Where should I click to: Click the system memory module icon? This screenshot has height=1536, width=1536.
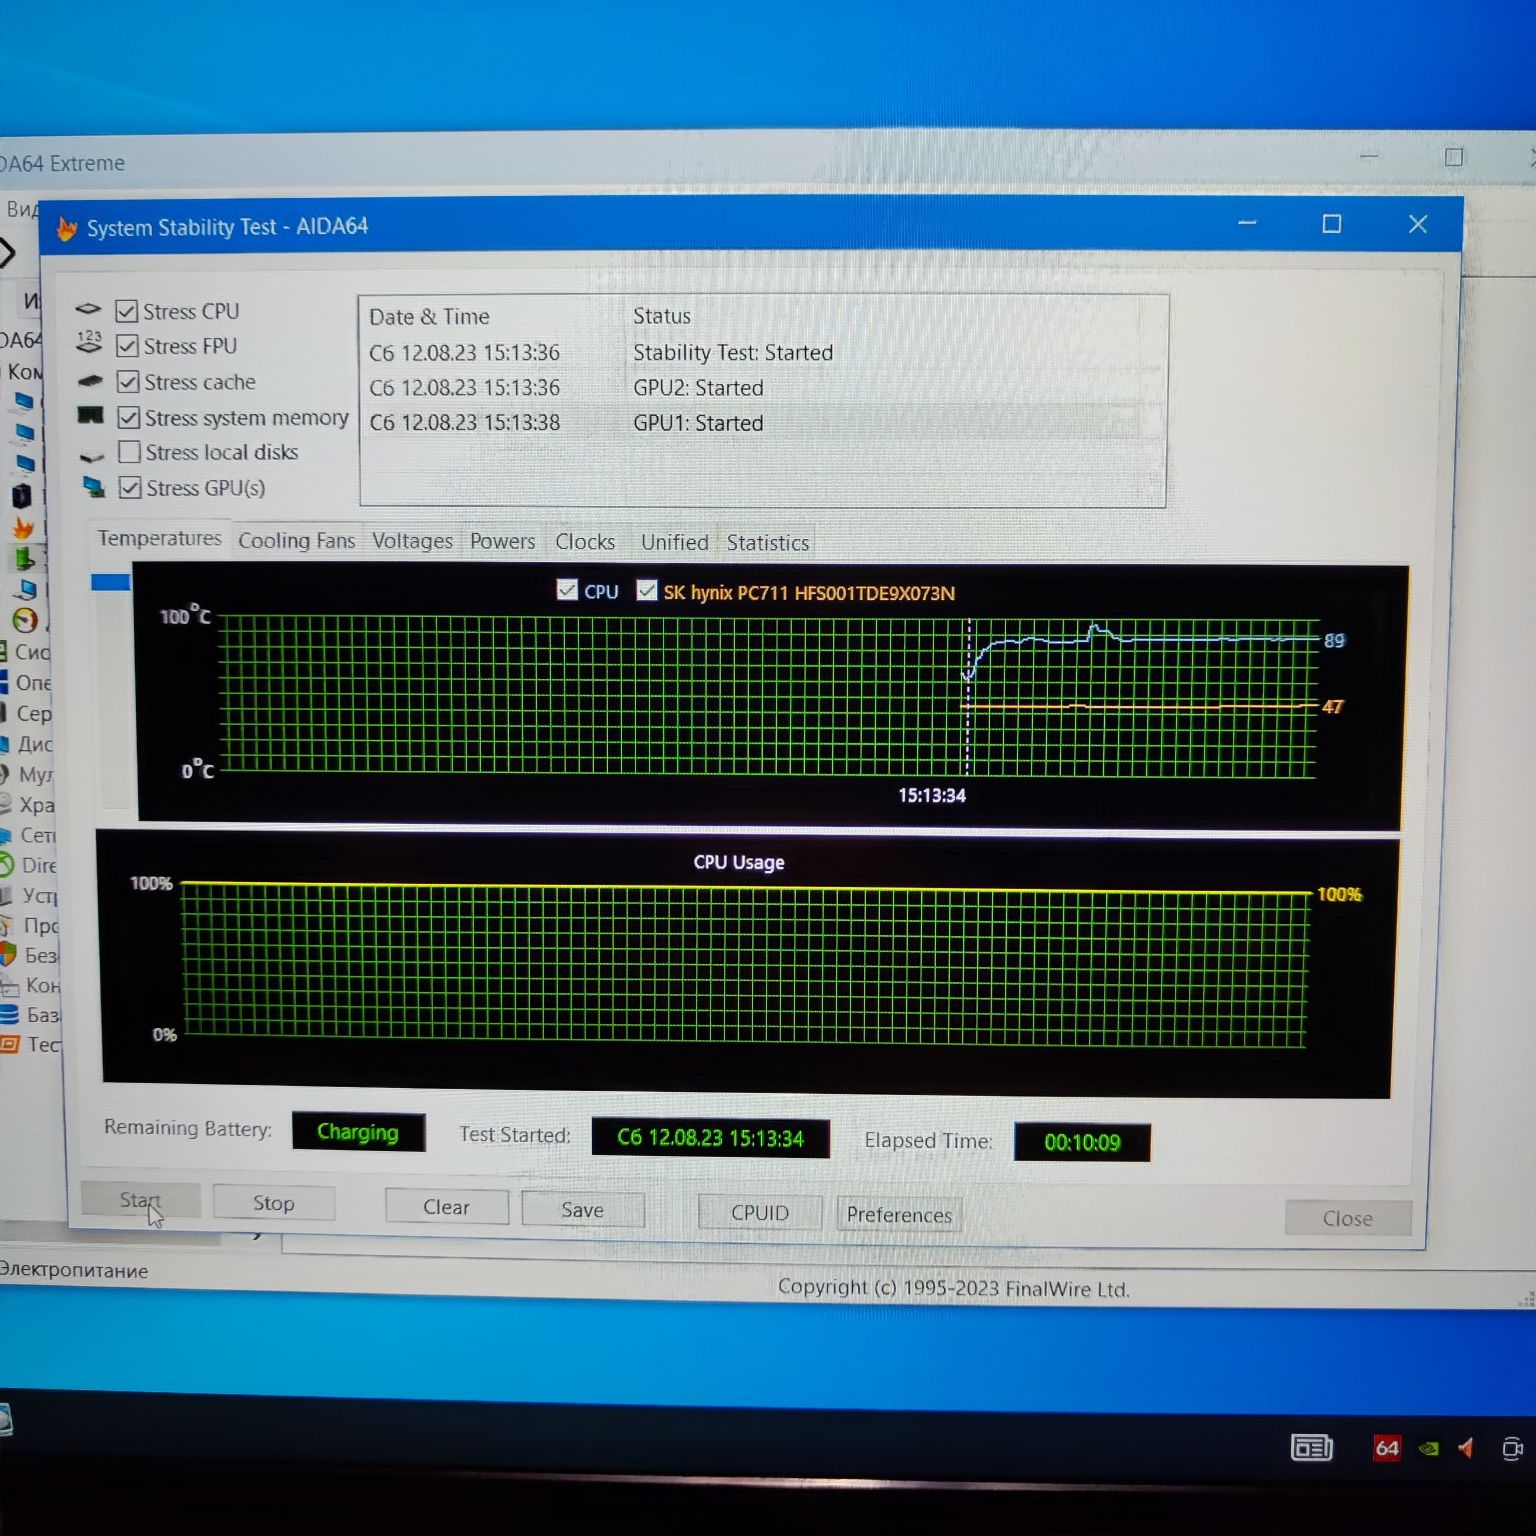pos(91,415)
